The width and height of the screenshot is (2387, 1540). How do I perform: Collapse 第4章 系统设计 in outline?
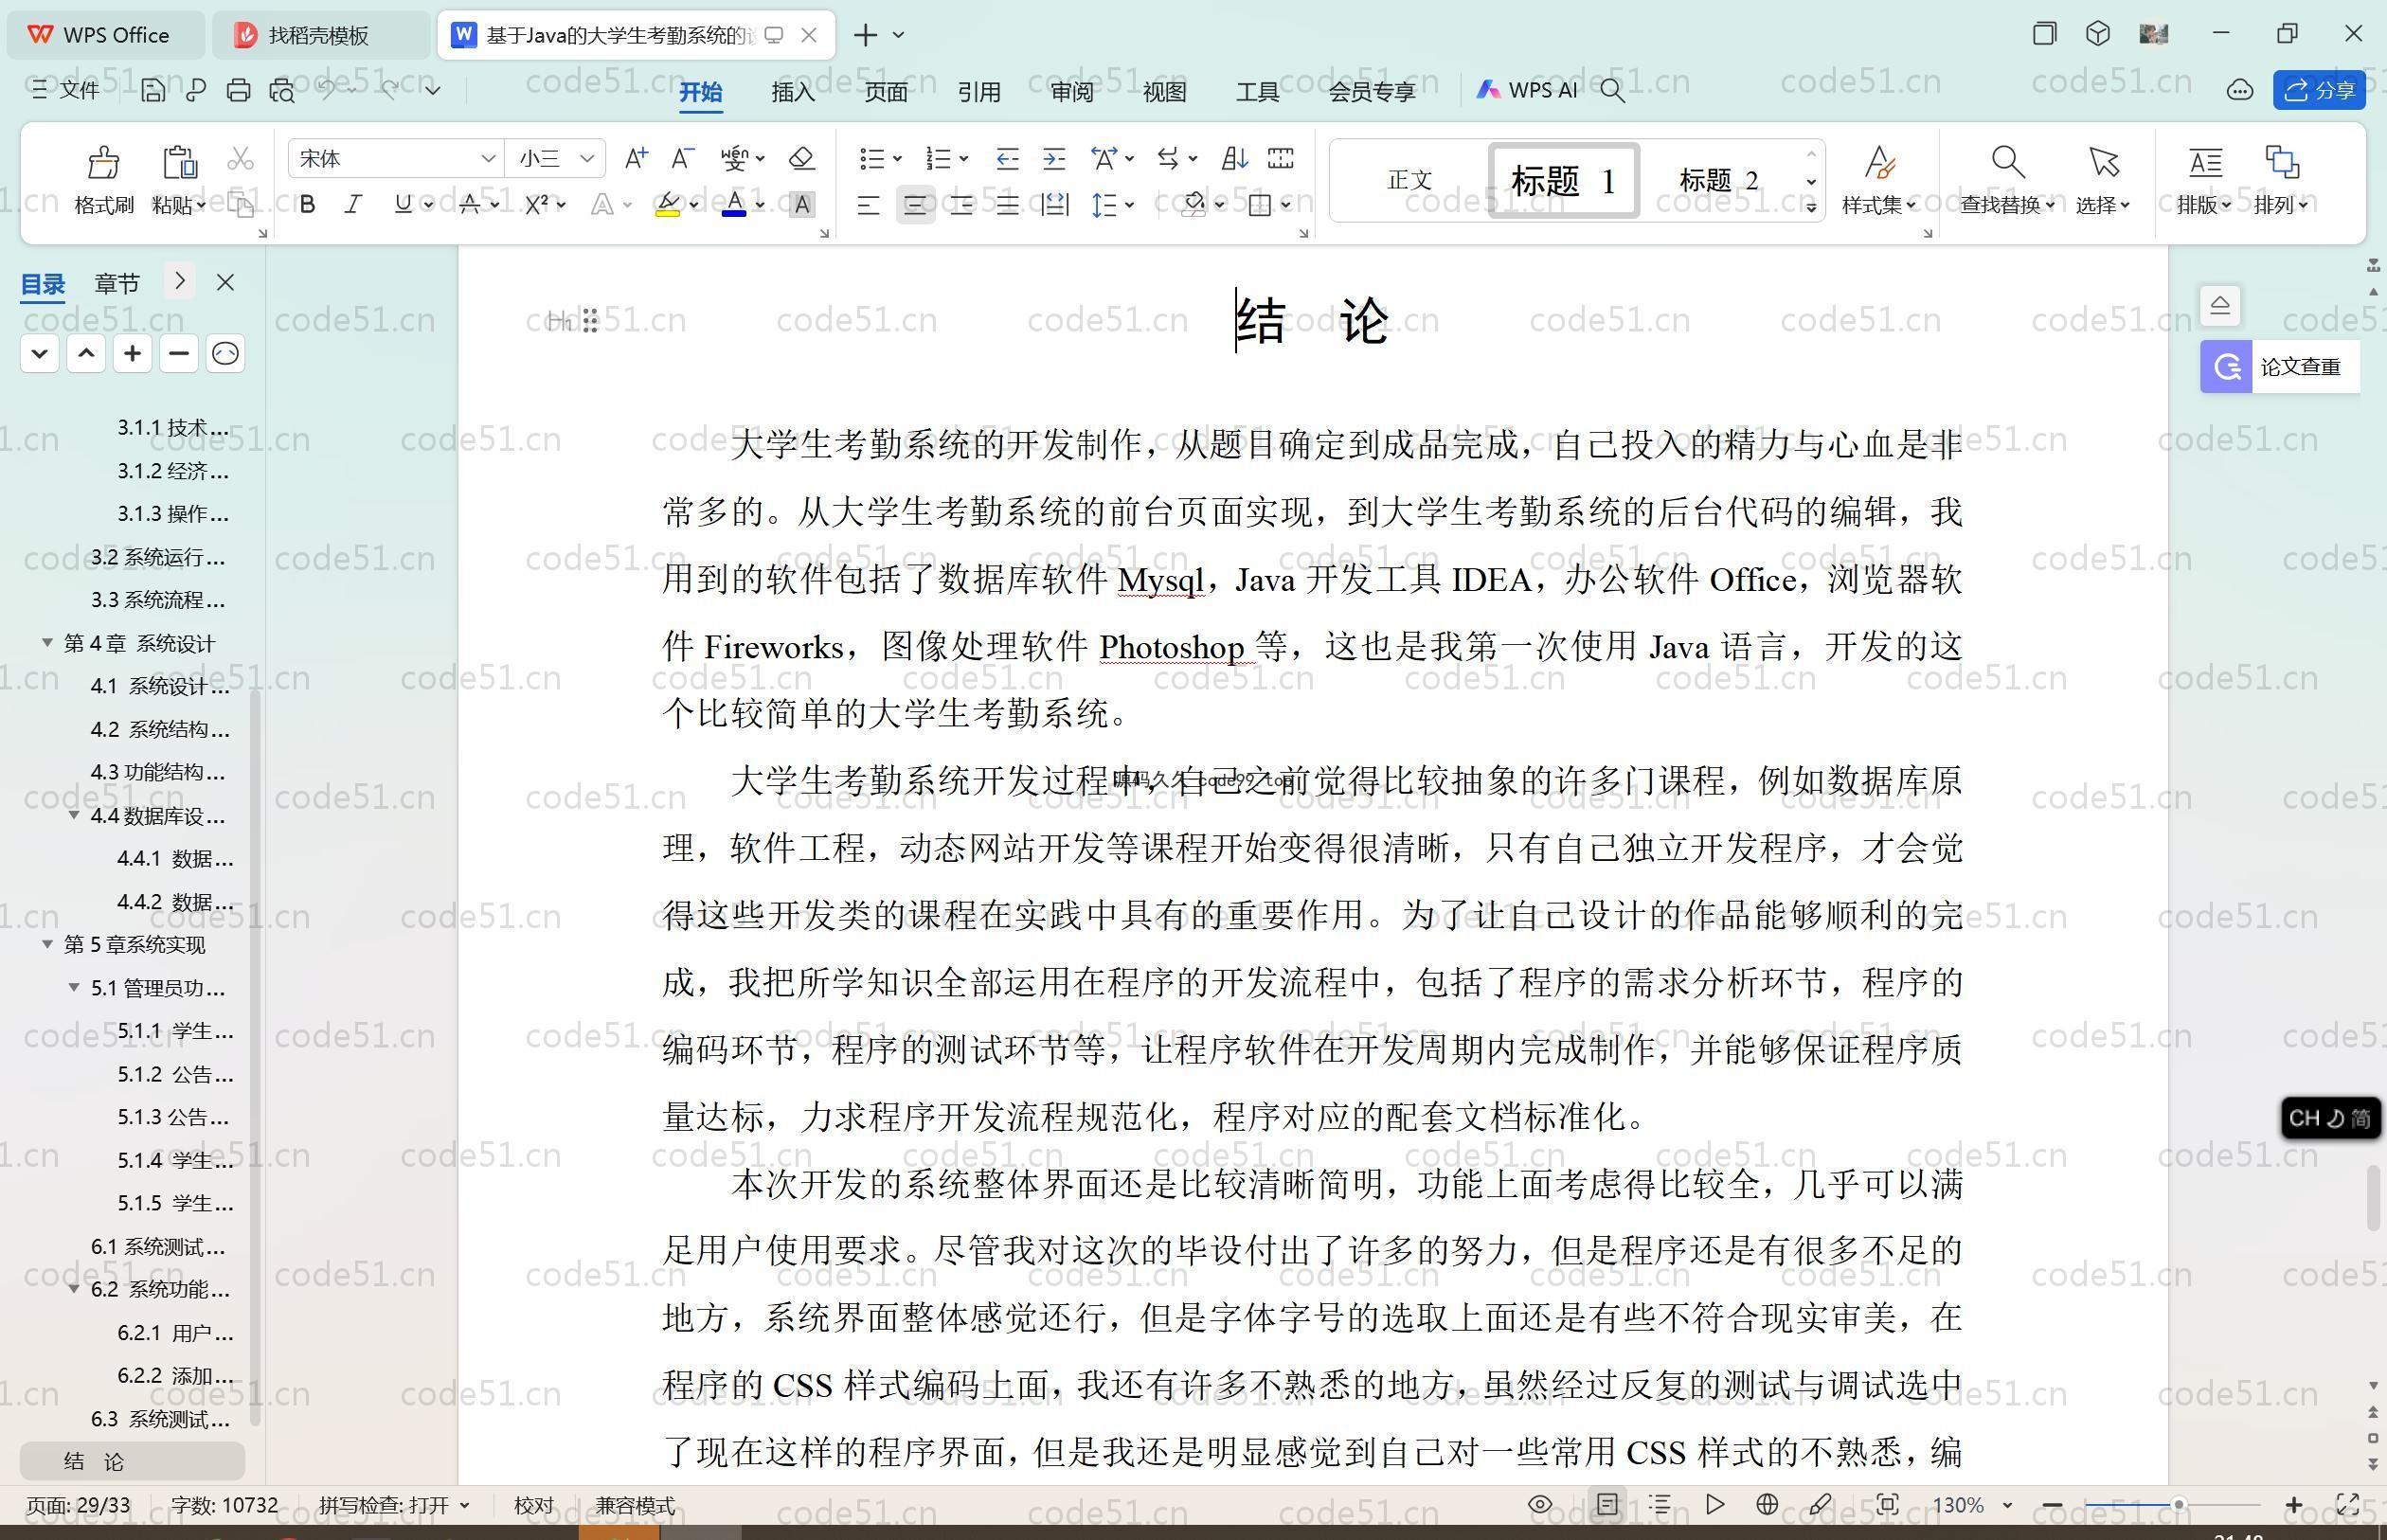coord(47,642)
